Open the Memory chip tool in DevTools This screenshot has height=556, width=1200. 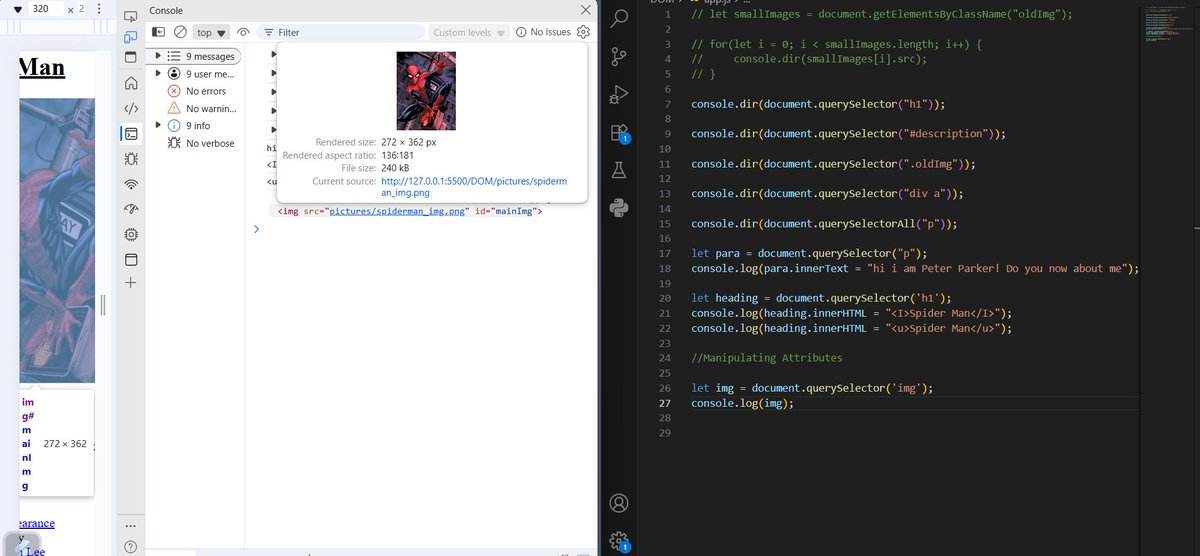tap(131, 234)
